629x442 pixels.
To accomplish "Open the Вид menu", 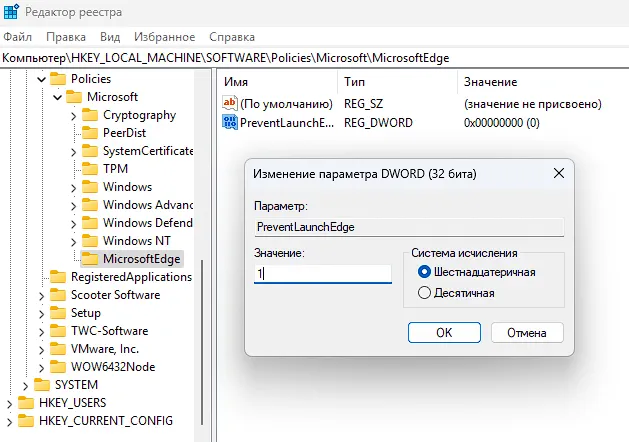I will 110,37.
